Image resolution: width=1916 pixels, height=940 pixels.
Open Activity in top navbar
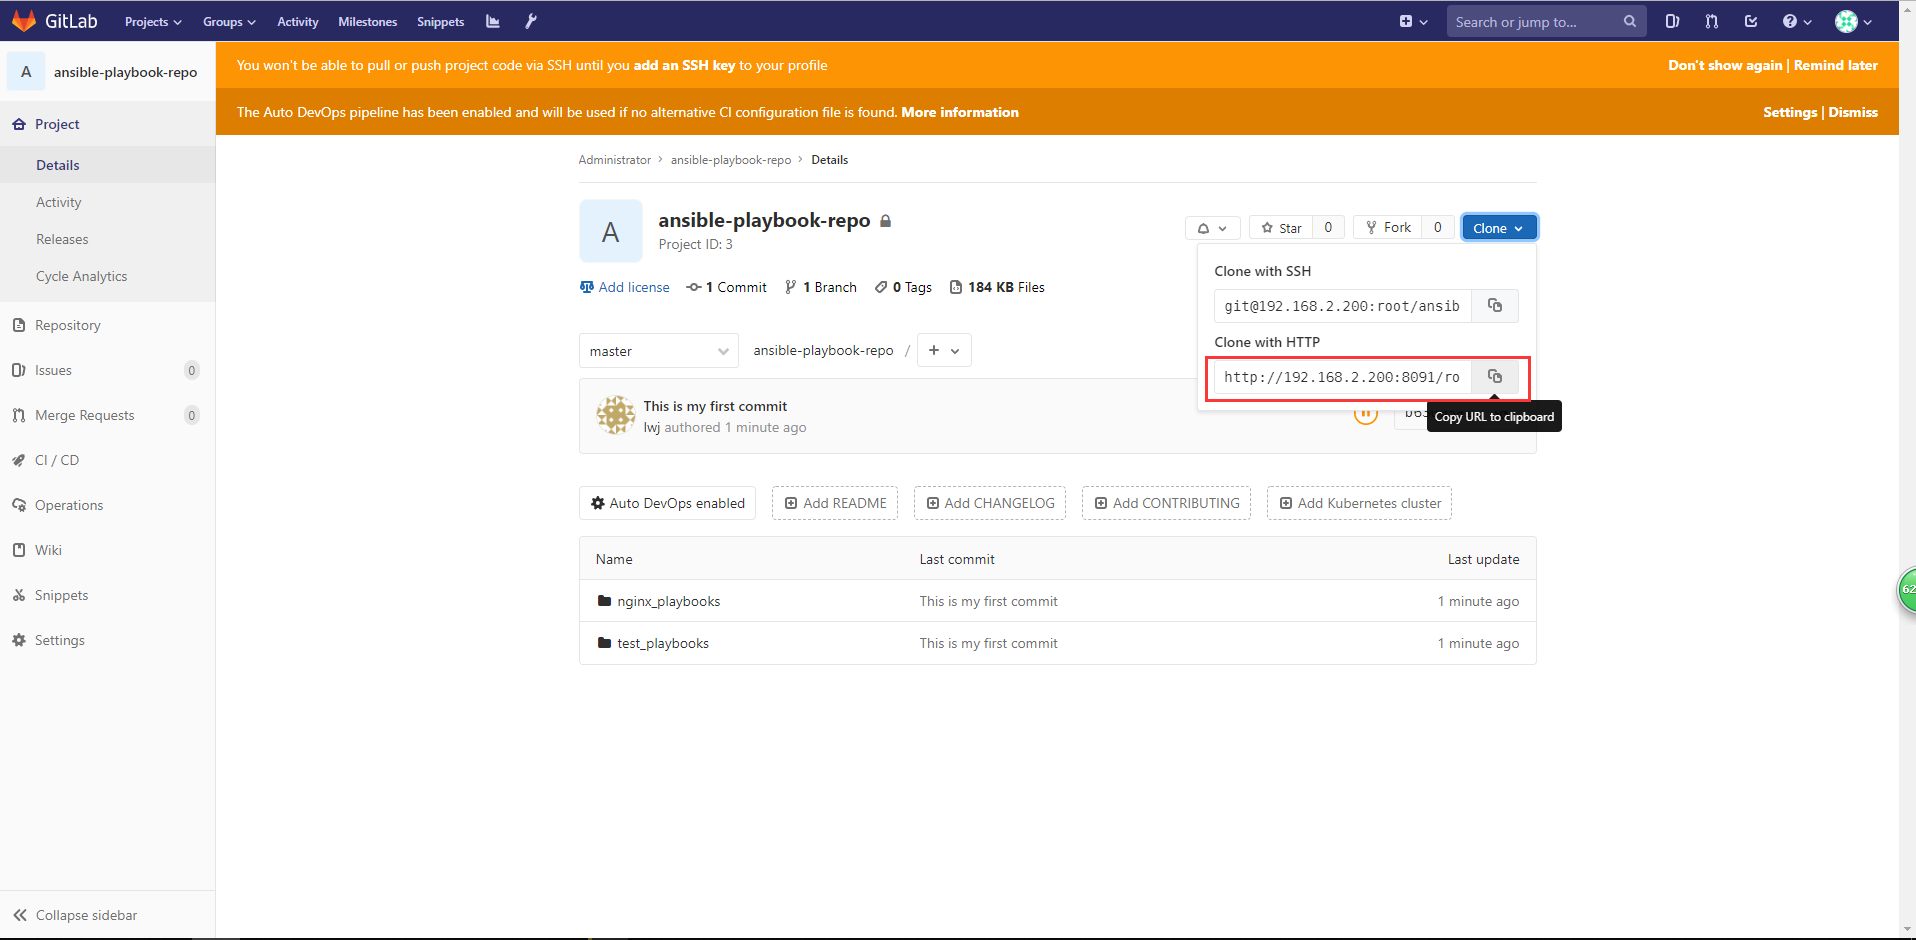pos(298,21)
